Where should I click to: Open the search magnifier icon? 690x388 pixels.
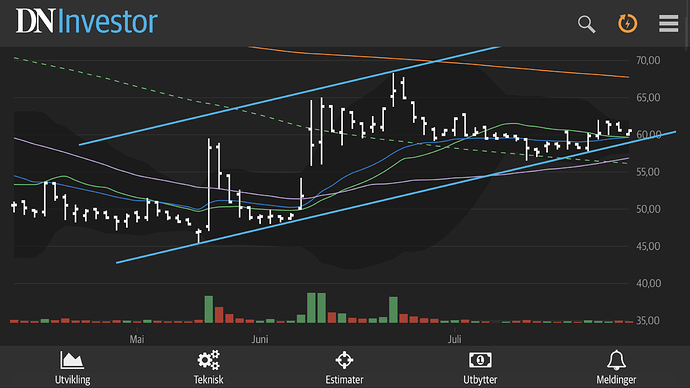point(586,24)
